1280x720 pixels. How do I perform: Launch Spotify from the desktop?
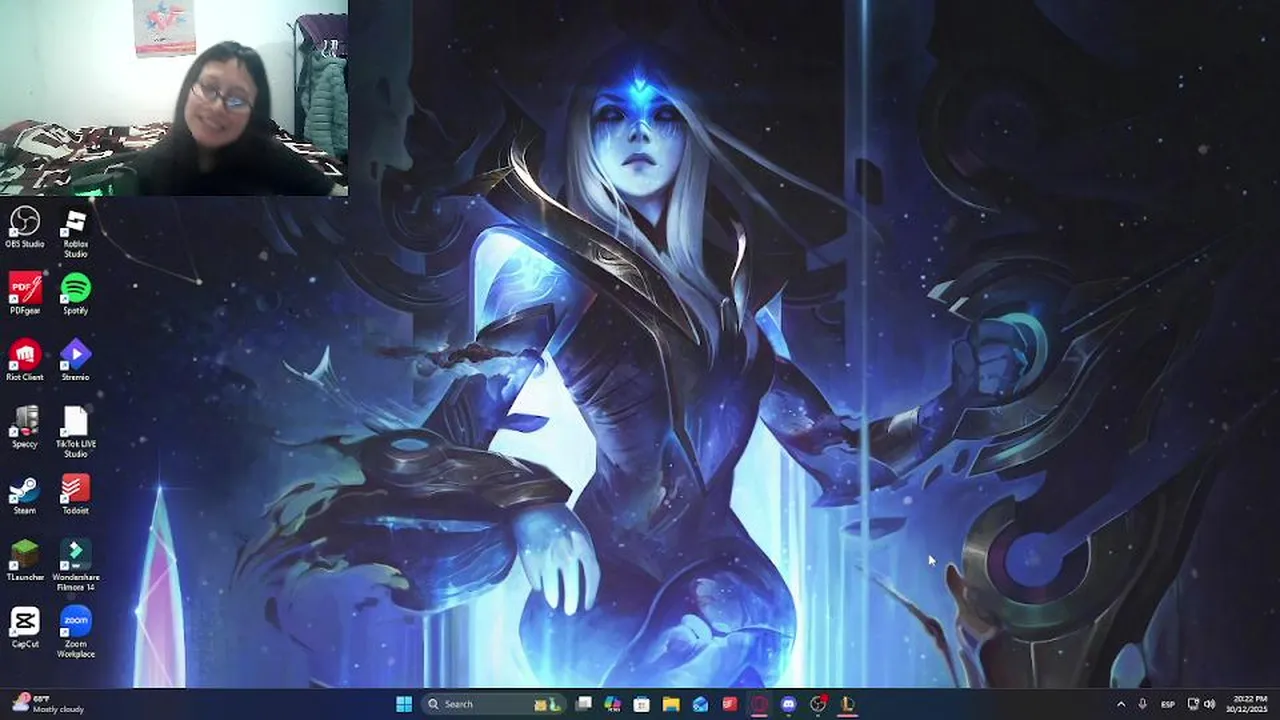pyautogui.click(x=76, y=294)
